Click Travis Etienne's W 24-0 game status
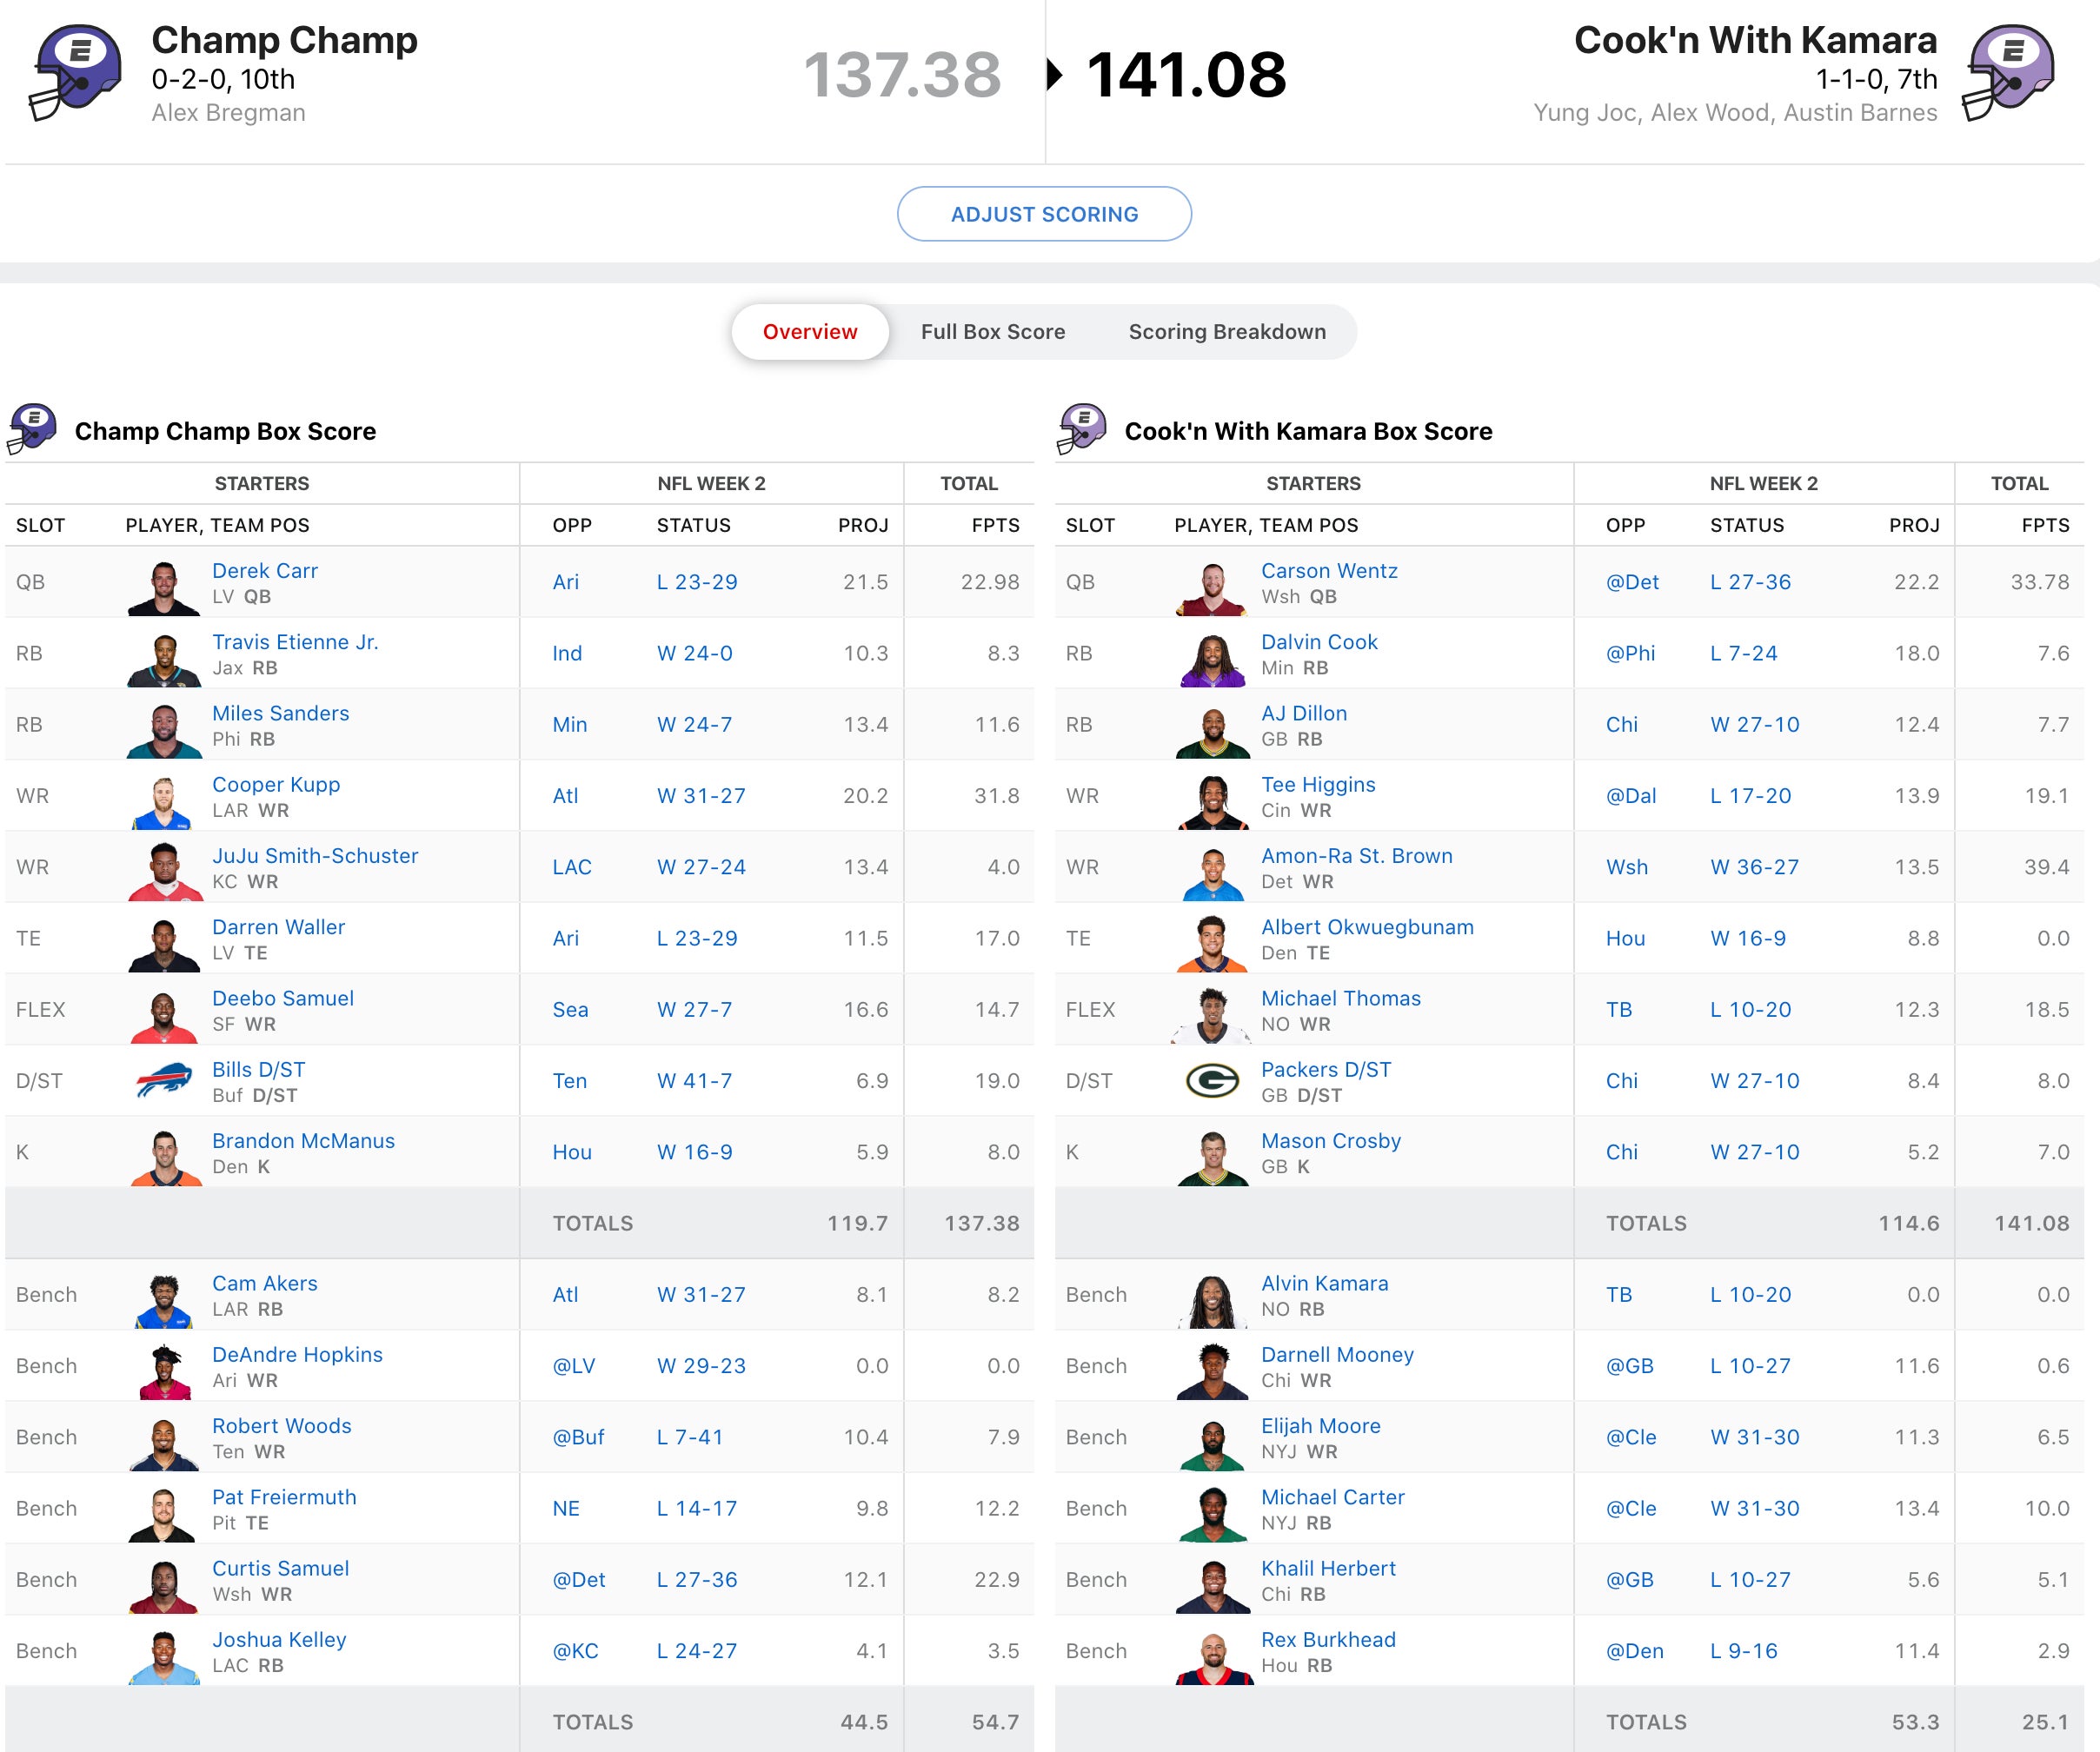The image size is (2100, 1752). 694,653
